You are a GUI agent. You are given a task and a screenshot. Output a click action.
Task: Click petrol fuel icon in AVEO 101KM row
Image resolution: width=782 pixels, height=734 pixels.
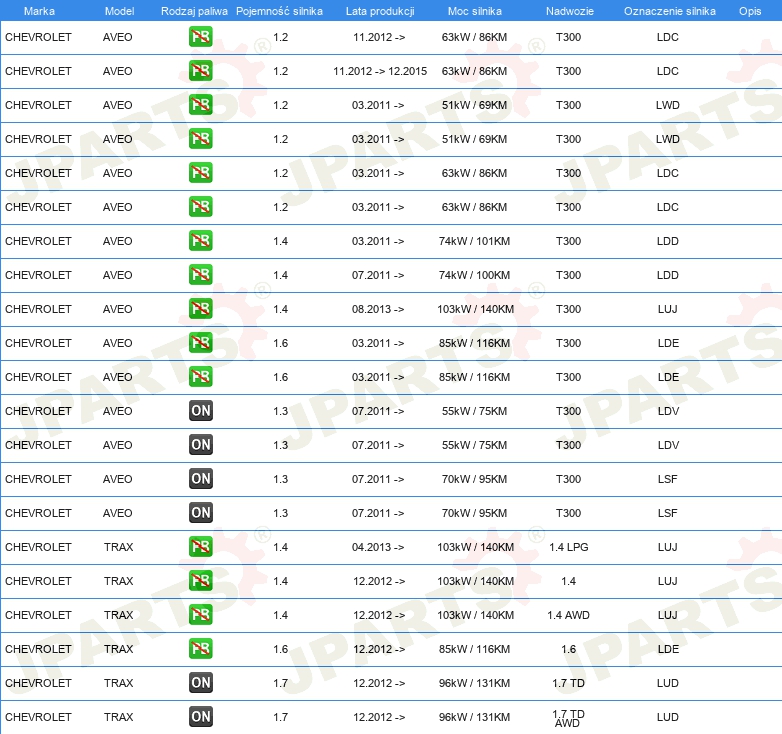[x=201, y=241]
